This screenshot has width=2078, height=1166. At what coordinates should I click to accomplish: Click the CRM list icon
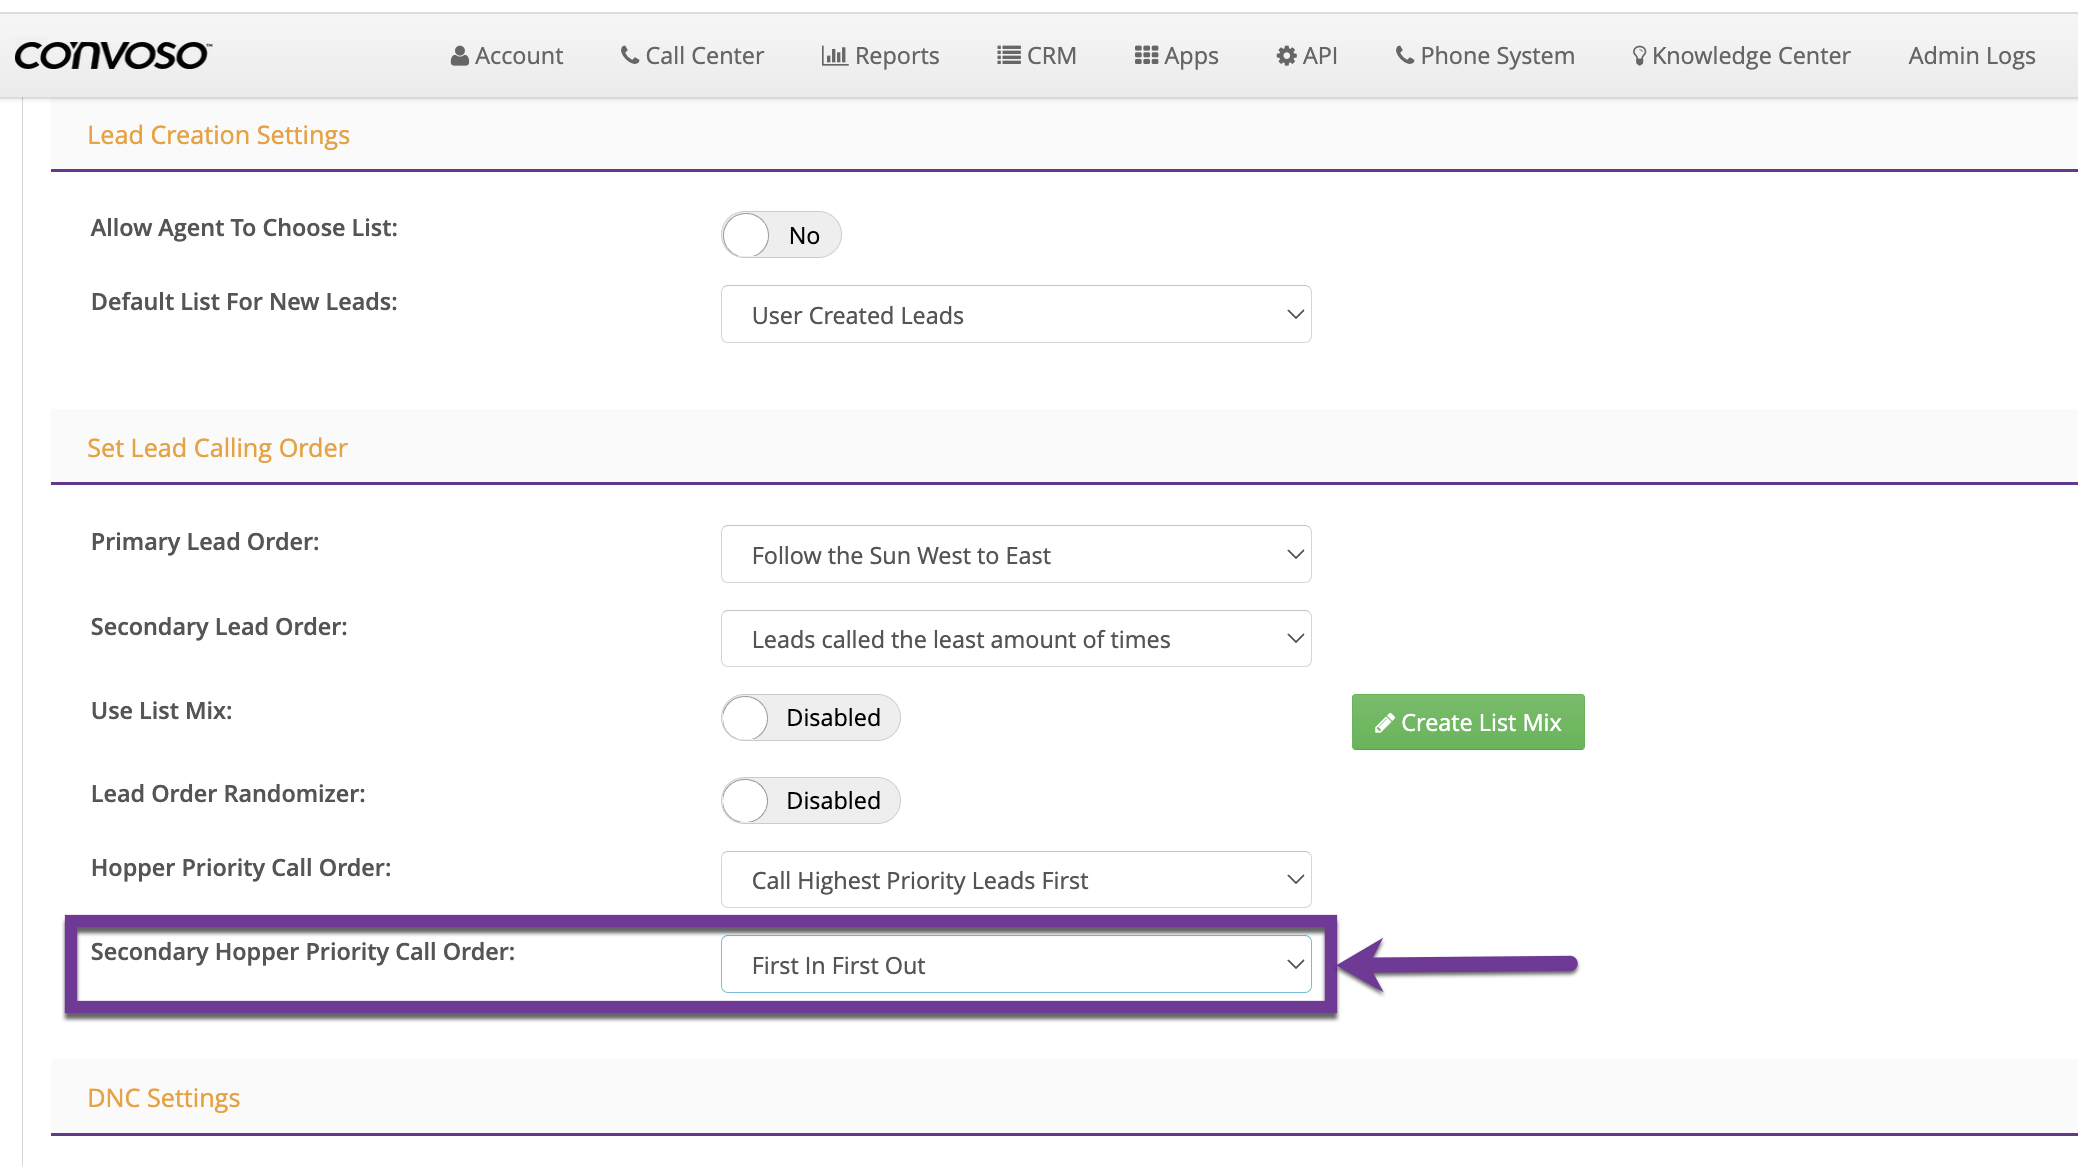[x=1008, y=56]
